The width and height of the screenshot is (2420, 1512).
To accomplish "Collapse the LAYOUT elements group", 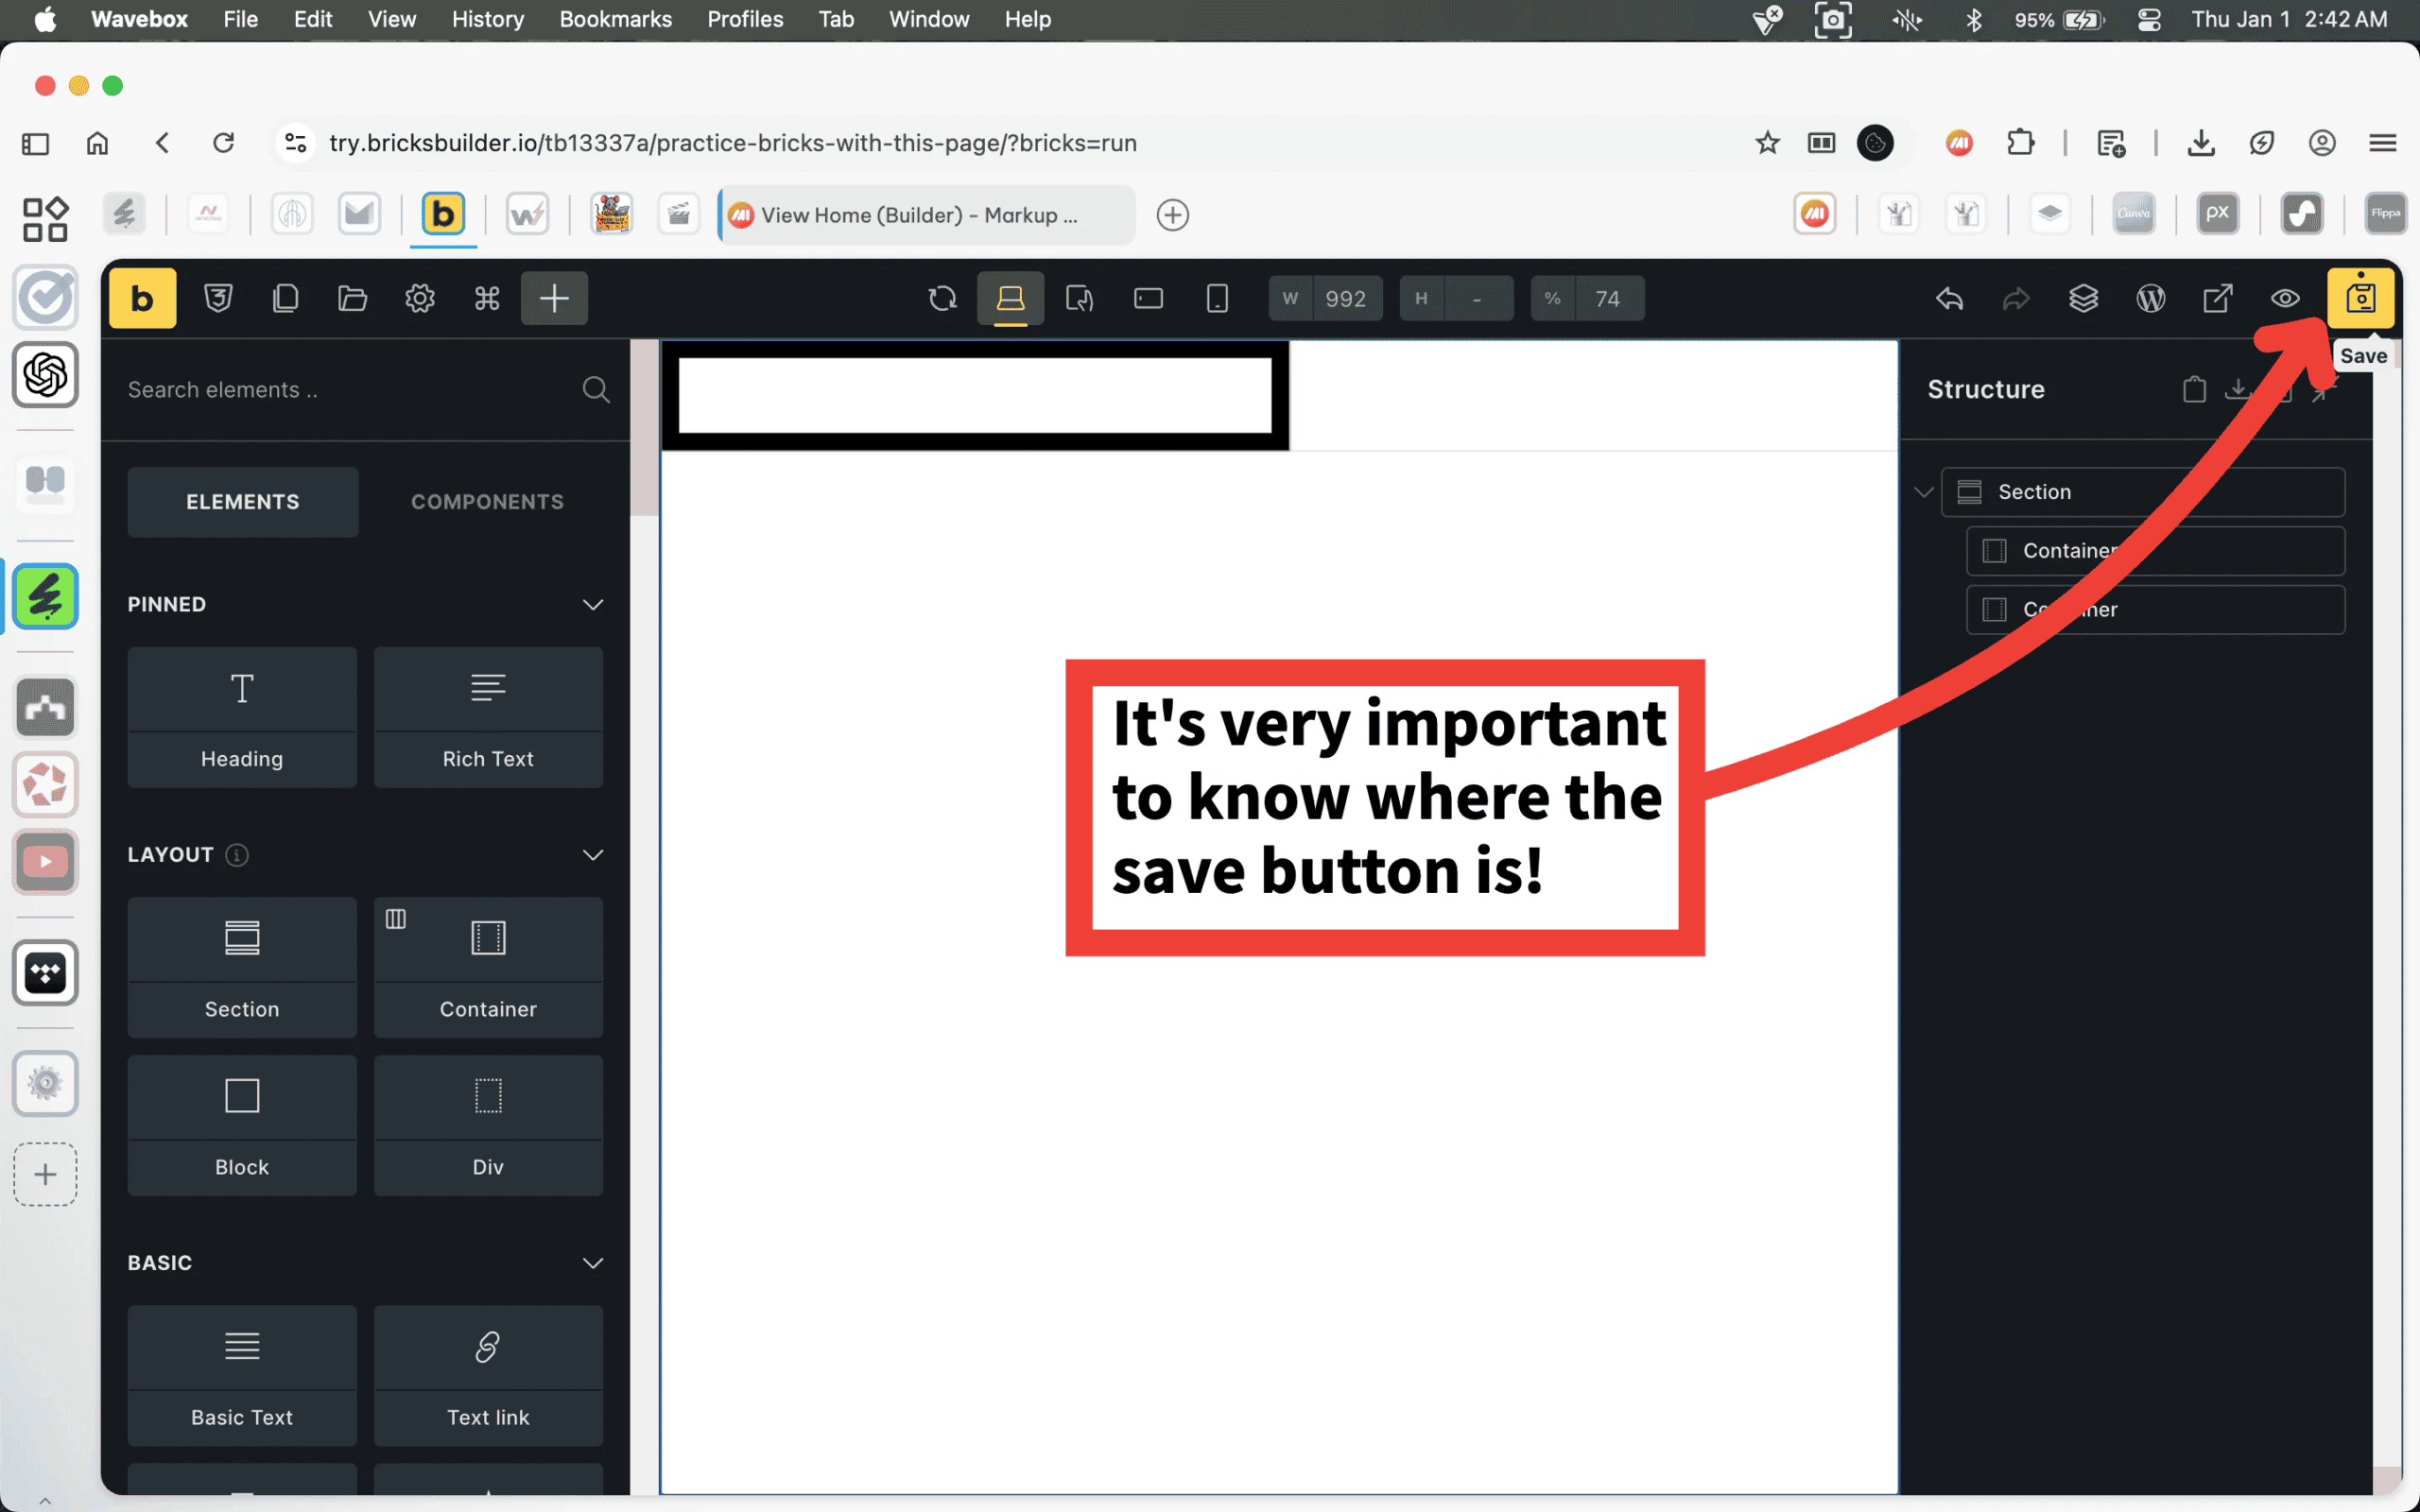I will tap(592, 854).
